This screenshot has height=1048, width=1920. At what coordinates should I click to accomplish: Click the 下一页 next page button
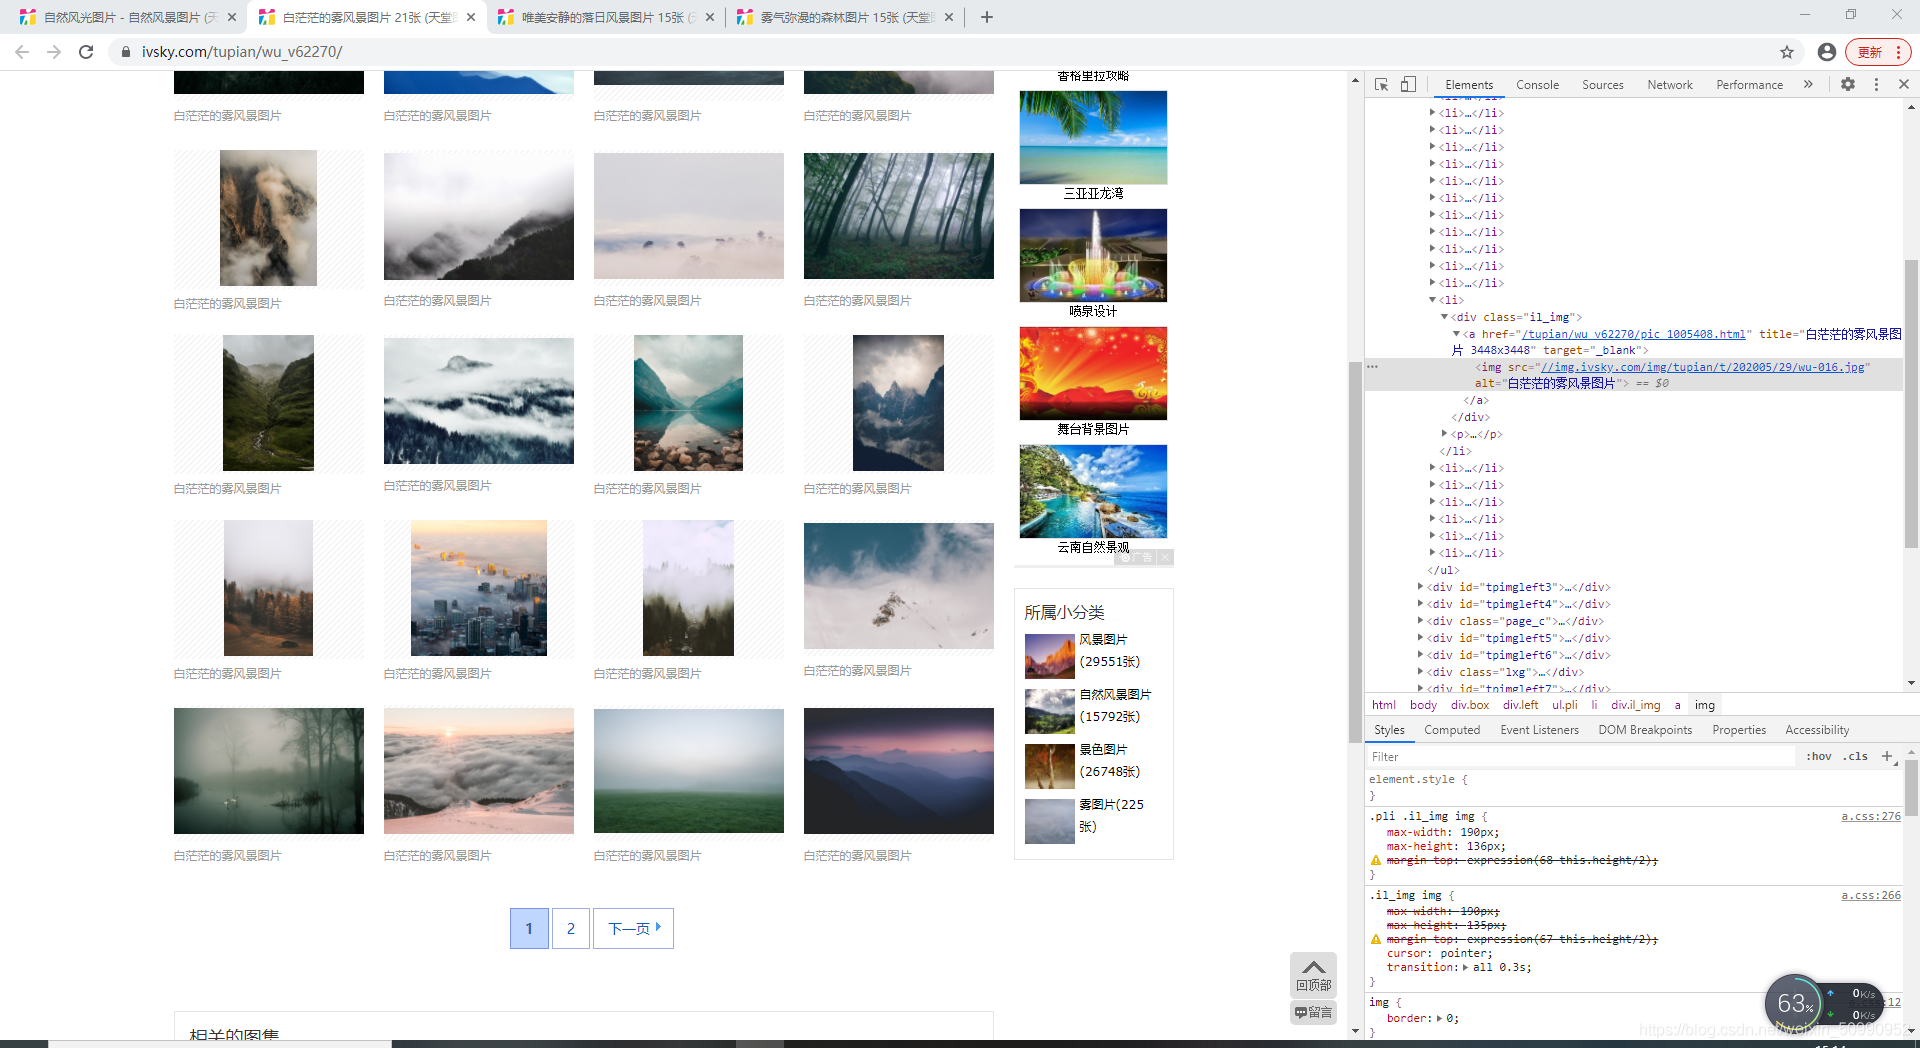pyautogui.click(x=633, y=929)
